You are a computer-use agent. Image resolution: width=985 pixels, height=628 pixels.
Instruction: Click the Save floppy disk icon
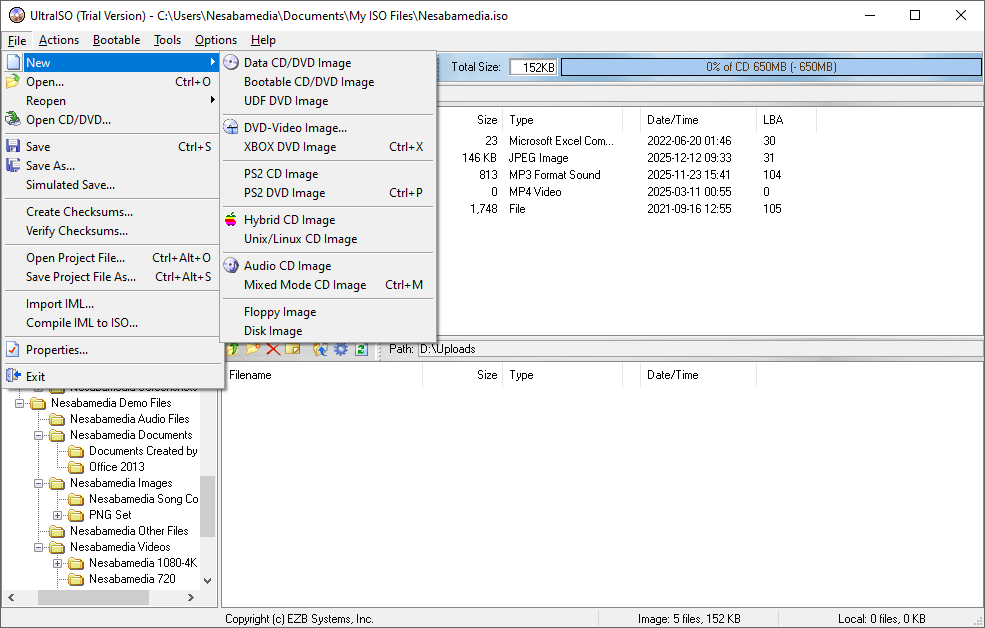click(13, 147)
